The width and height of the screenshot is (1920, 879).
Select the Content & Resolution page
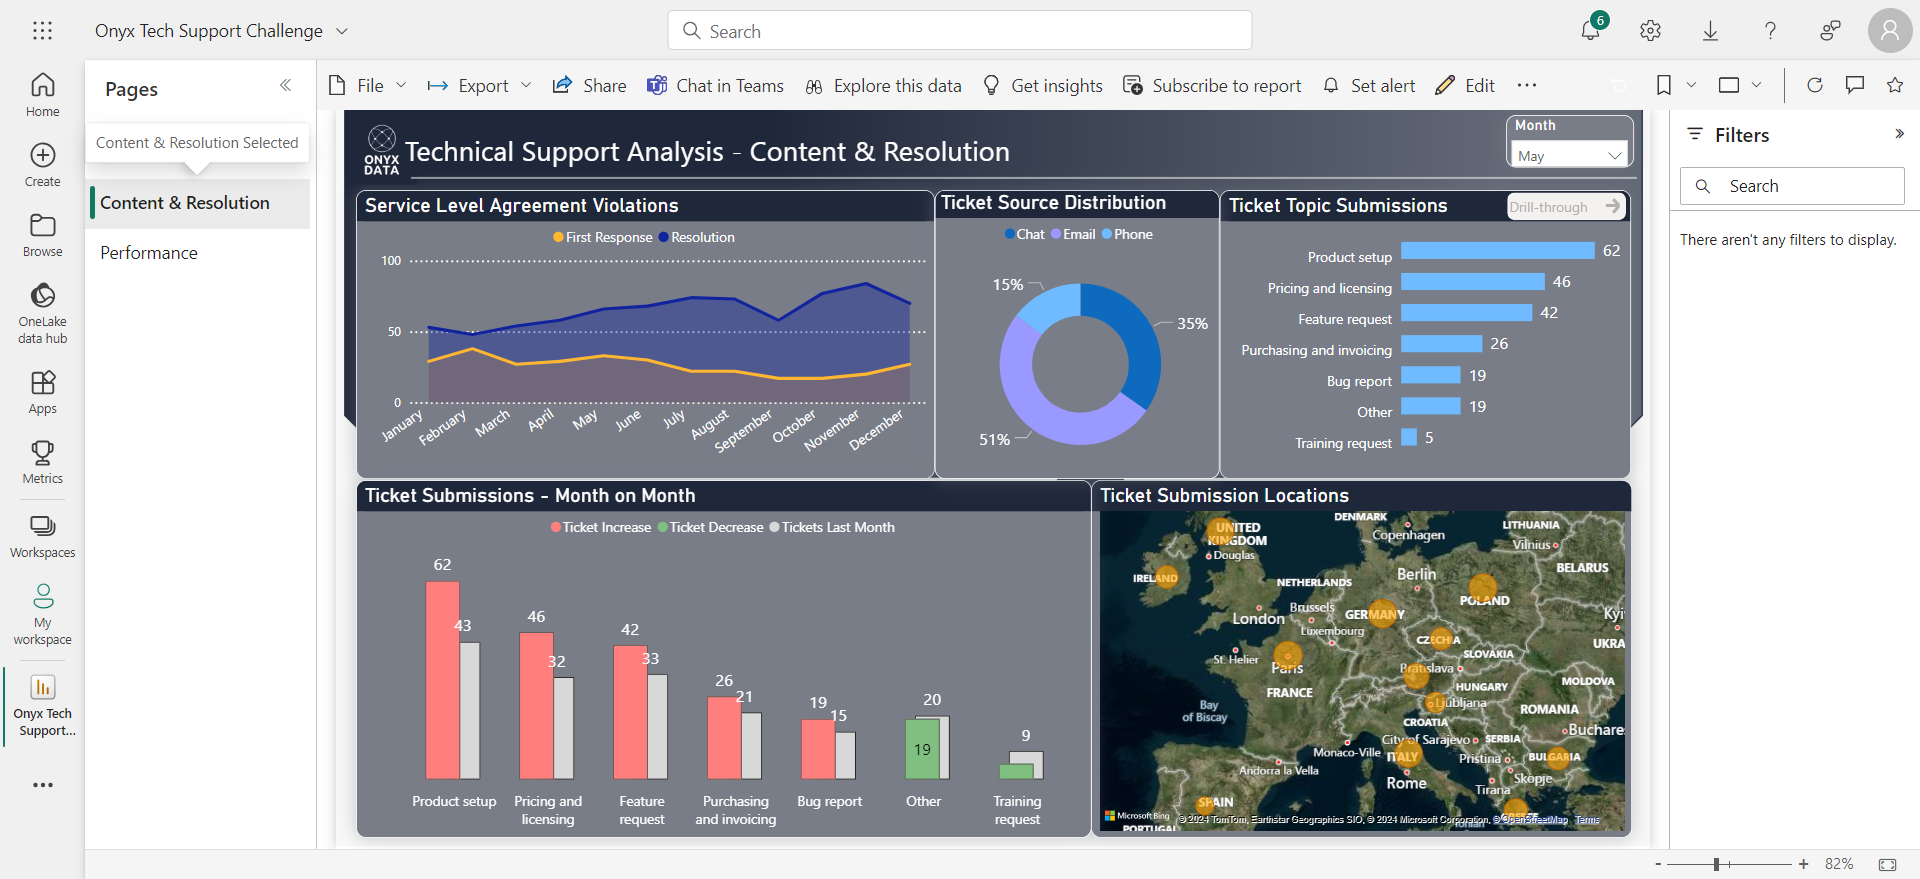[x=198, y=203]
